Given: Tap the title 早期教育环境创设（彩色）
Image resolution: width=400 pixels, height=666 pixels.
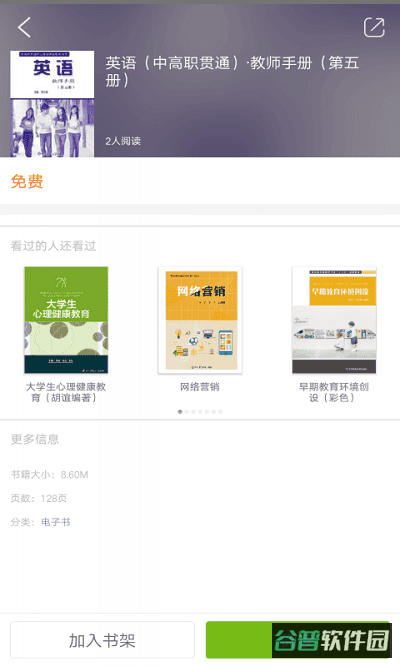Looking at the screenshot, I should 334,392.
